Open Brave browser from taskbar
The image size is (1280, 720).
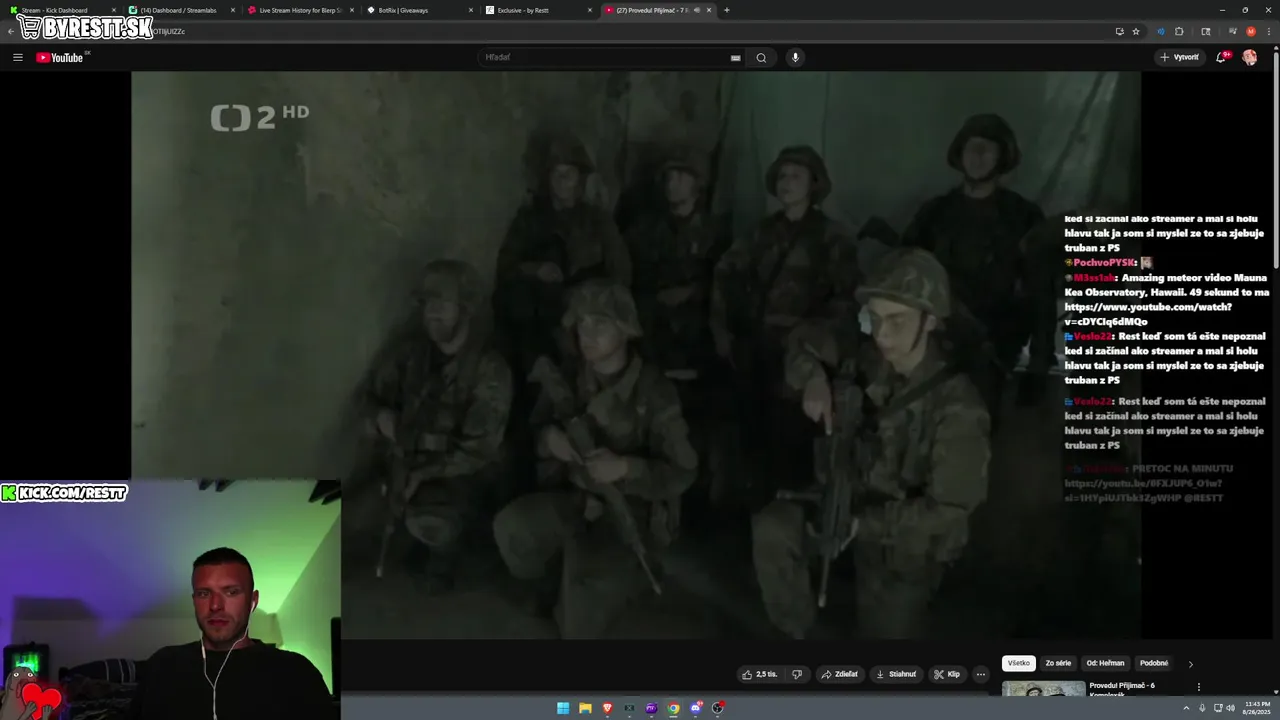[x=607, y=708]
